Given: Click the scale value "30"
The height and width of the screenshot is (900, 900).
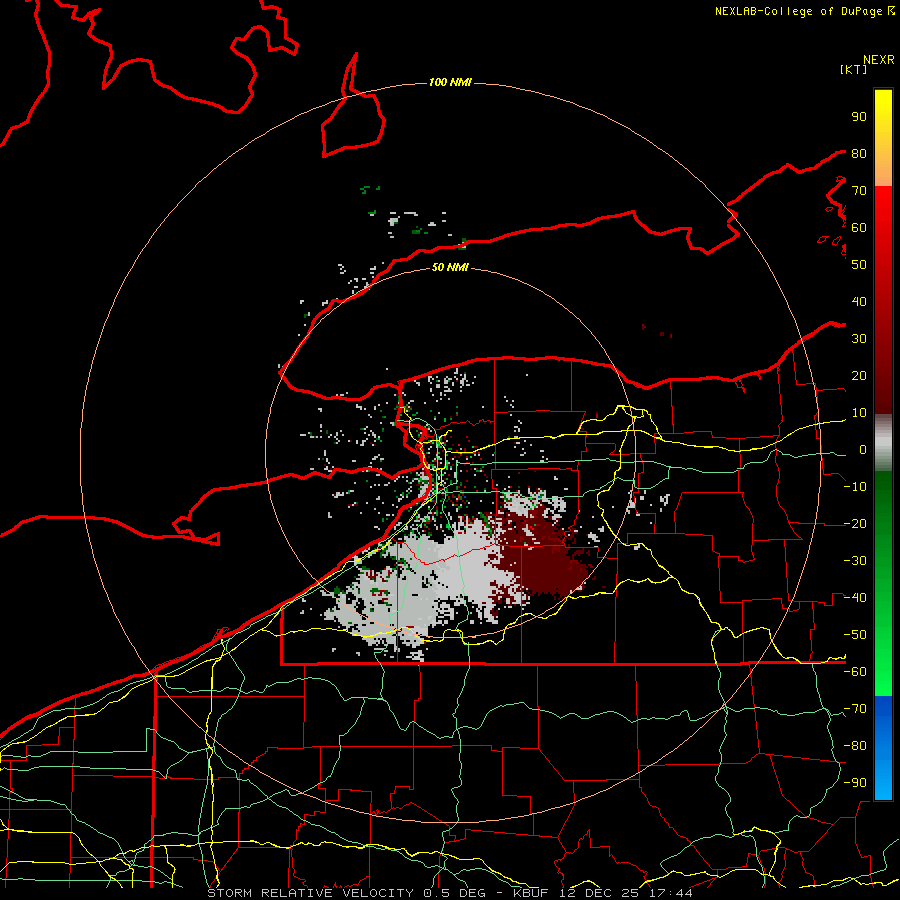Looking at the screenshot, I should (859, 339).
